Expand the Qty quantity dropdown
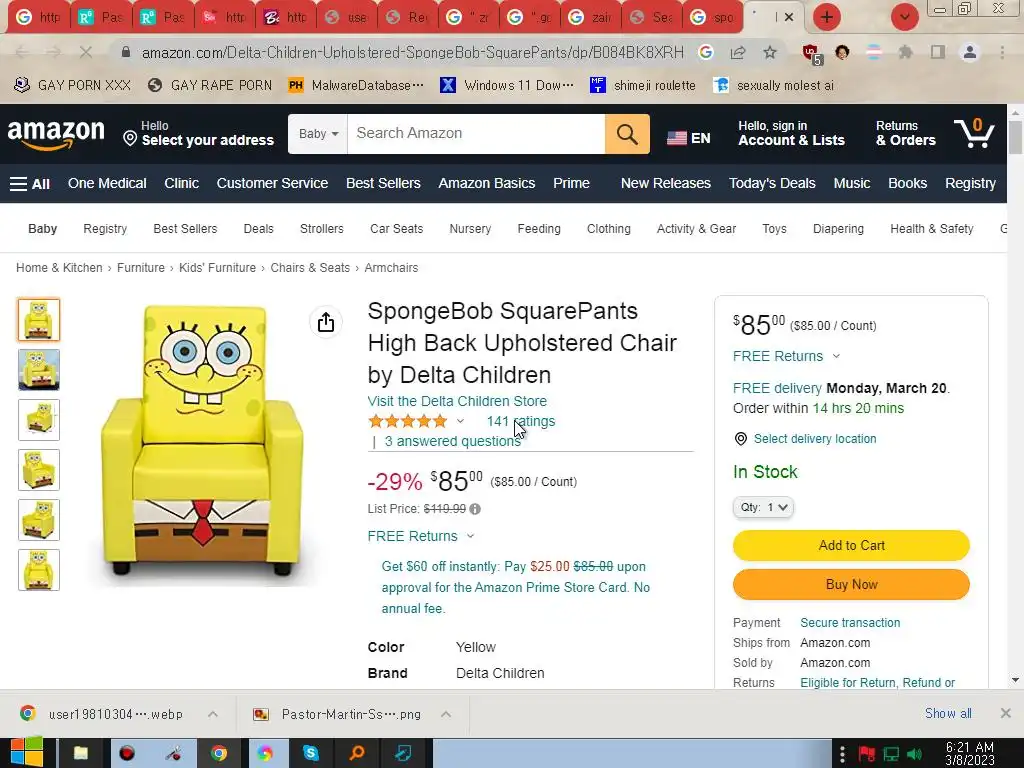The width and height of the screenshot is (1024, 768). 763,507
